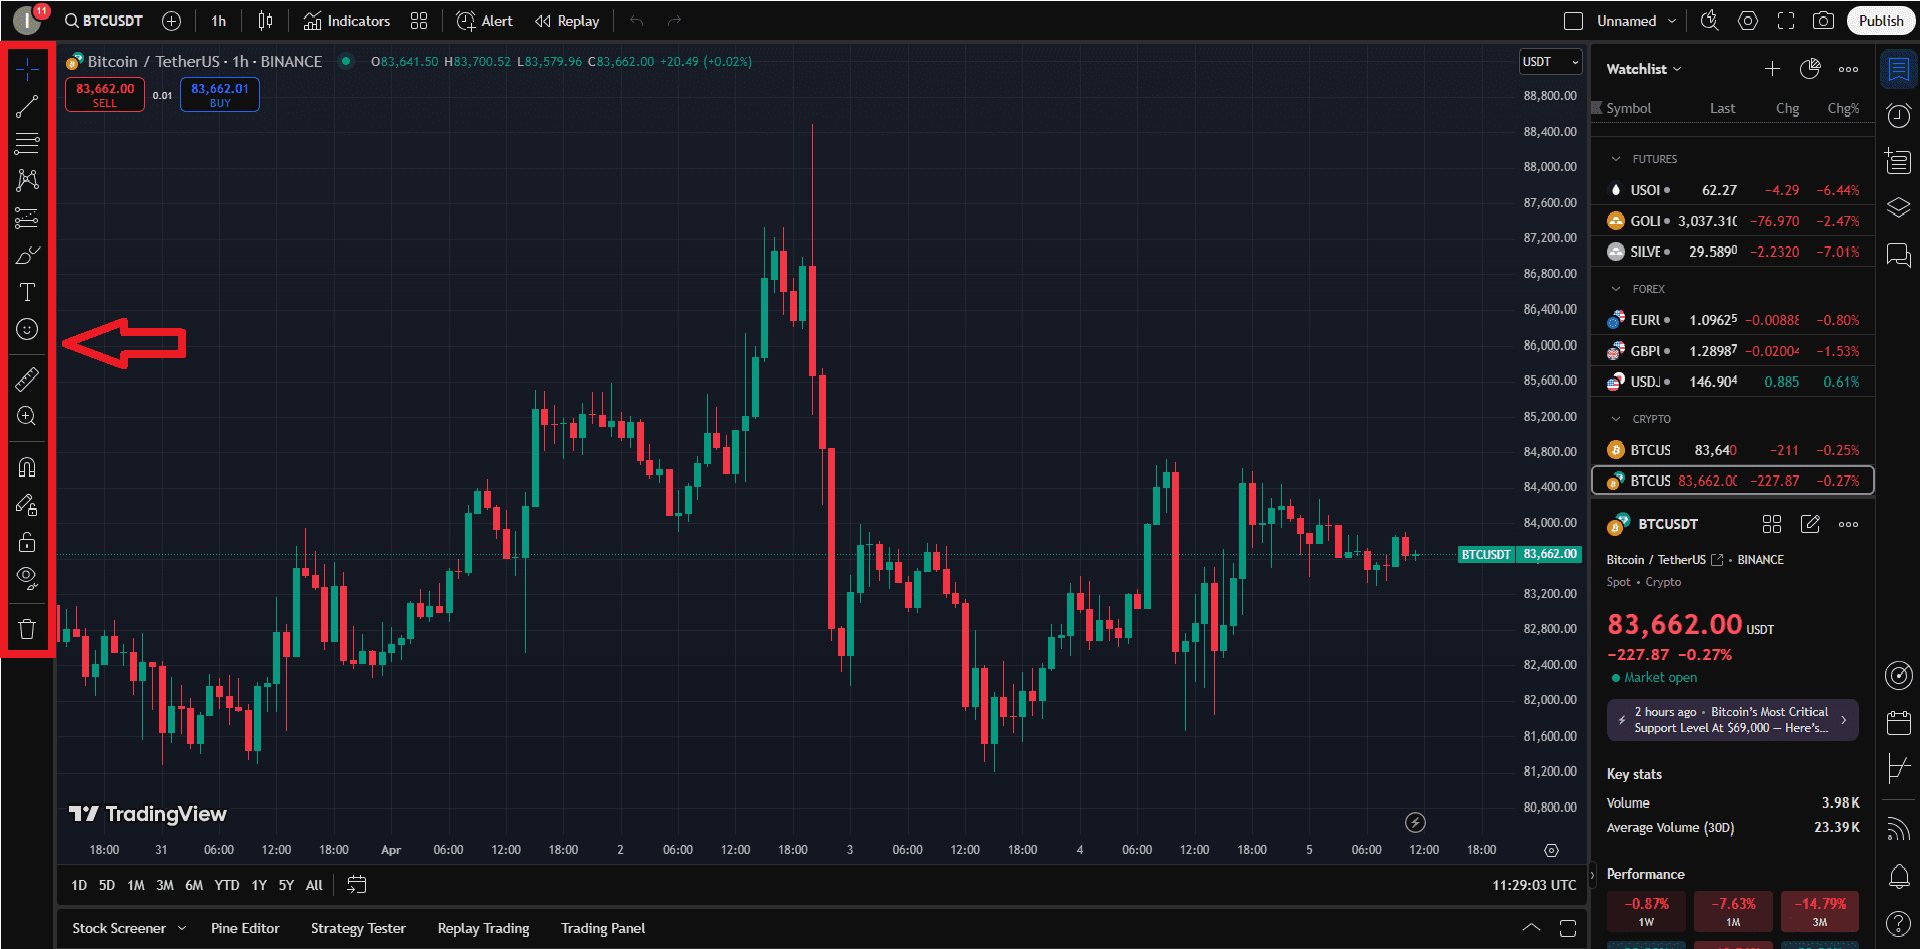
Task: Open the USDT currency dropdown
Action: point(1551,62)
